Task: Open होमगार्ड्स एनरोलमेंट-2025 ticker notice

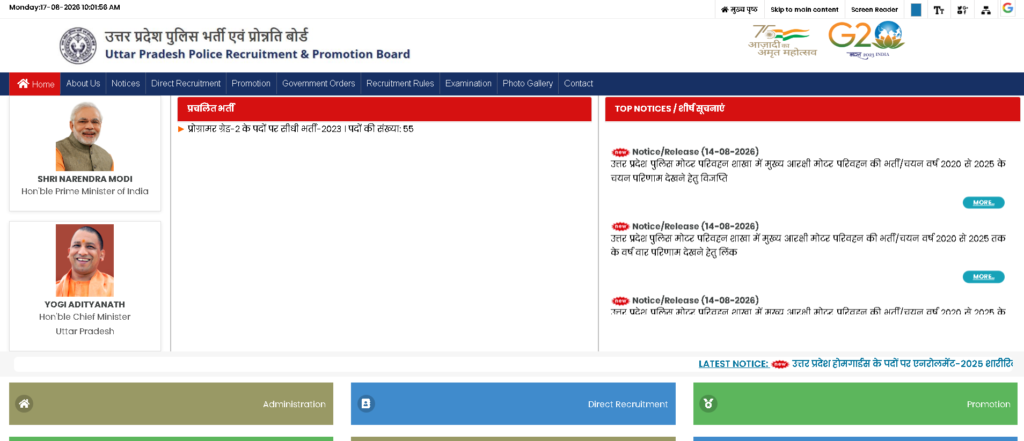Action: pyautogui.click(x=903, y=363)
